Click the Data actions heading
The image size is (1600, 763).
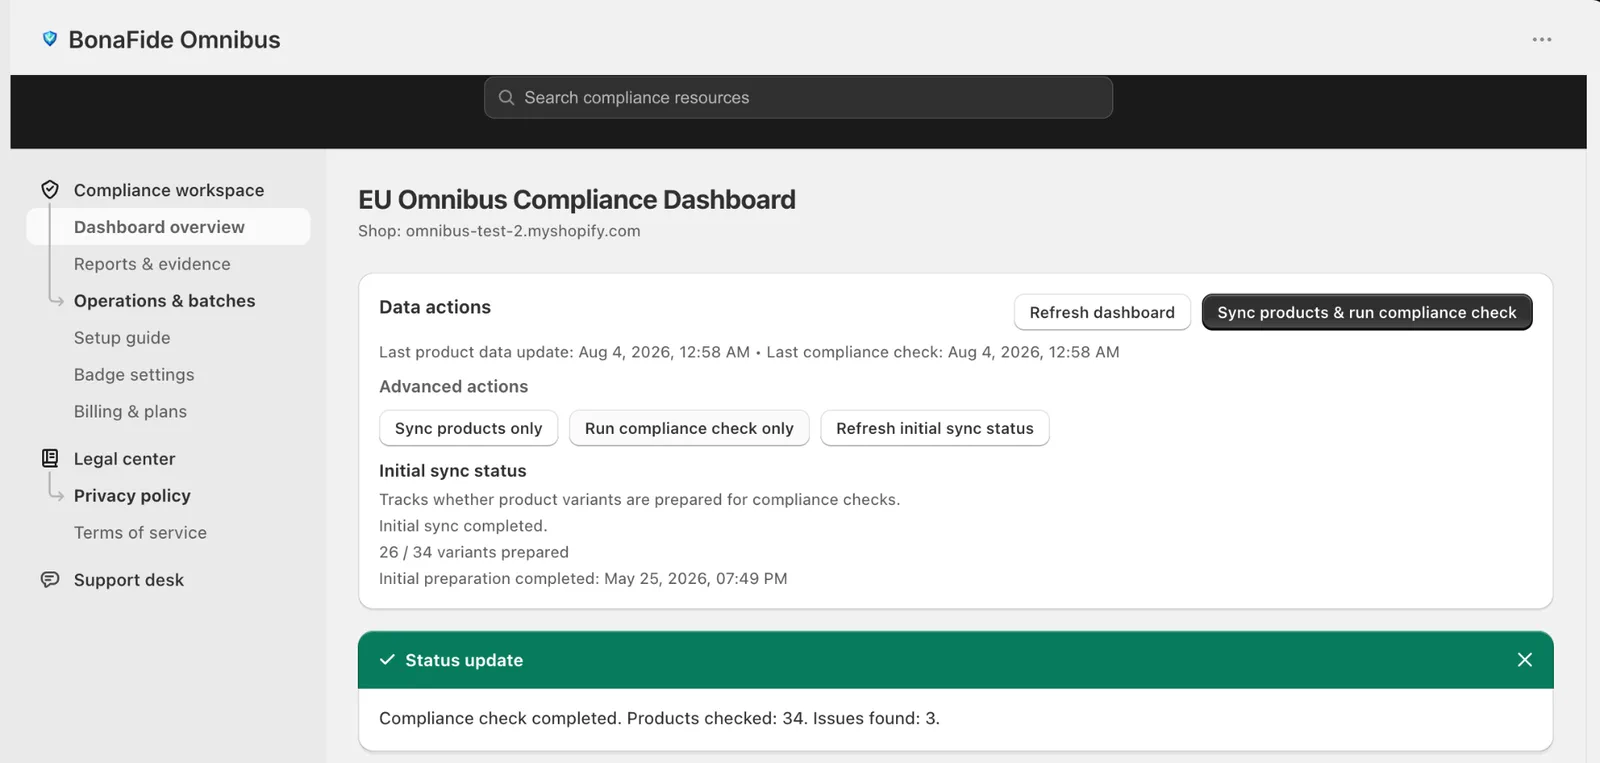[435, 307]
